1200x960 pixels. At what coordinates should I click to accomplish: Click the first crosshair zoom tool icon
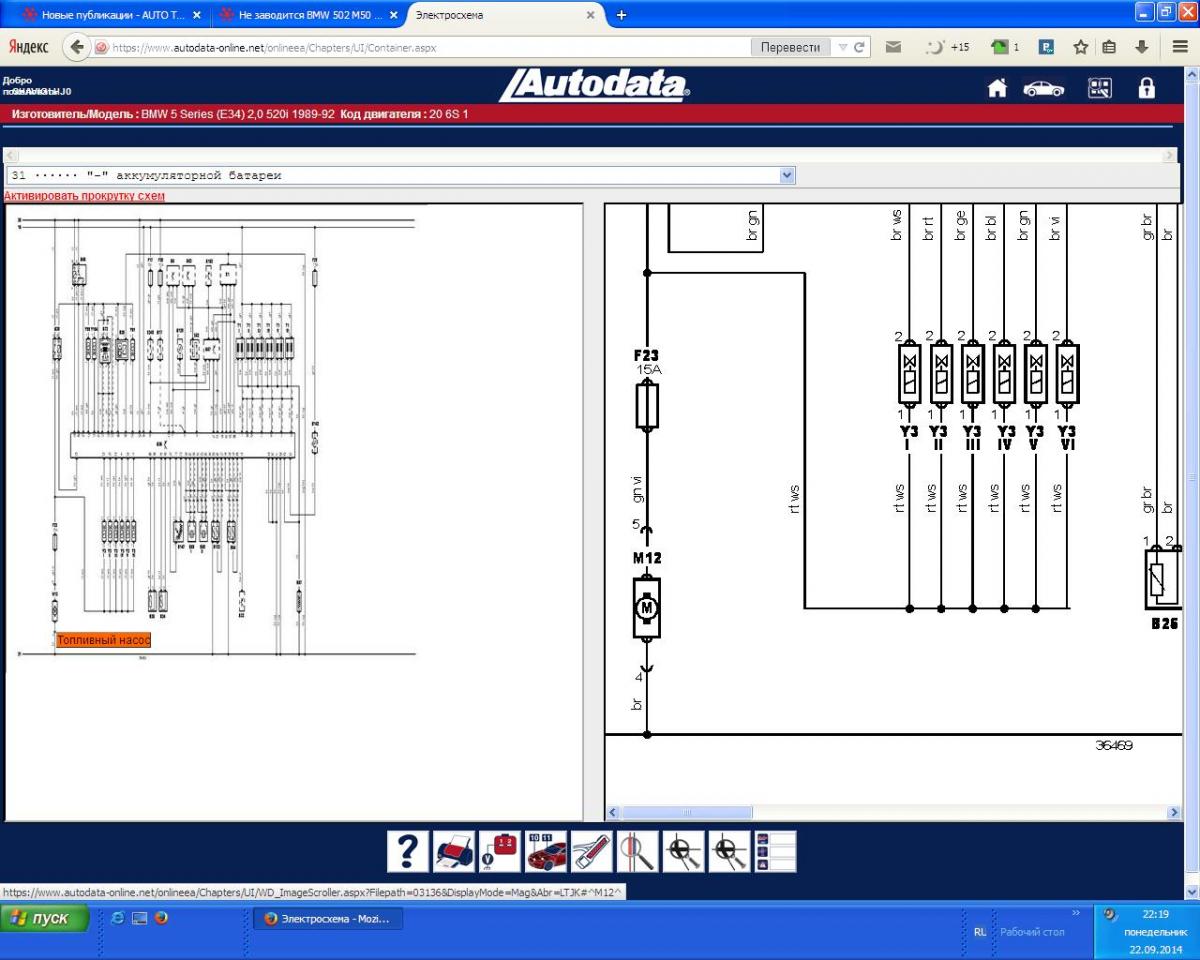click(x=684, y=851)
